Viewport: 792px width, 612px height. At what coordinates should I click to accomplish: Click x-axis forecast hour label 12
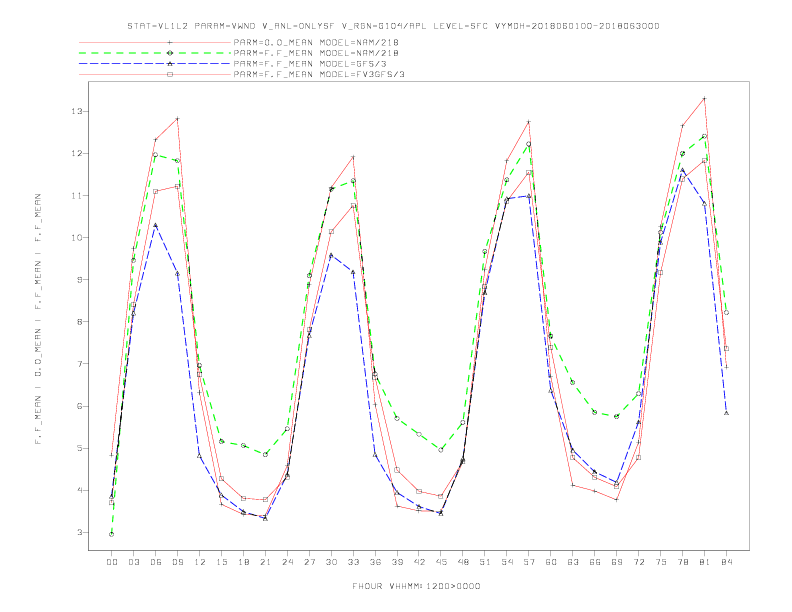(x=200, y=562)
